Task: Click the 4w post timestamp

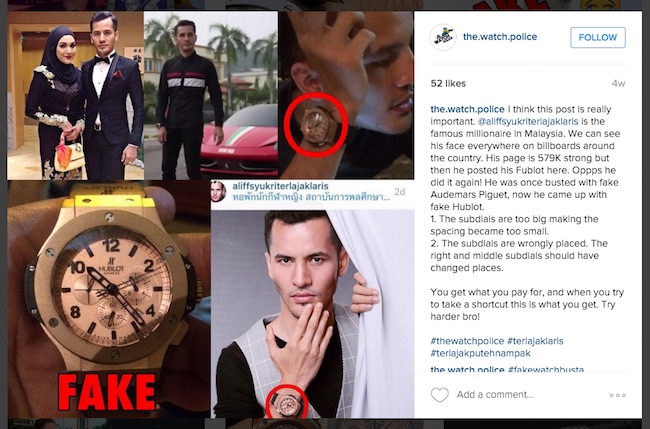Action: [x=618, y=83]
